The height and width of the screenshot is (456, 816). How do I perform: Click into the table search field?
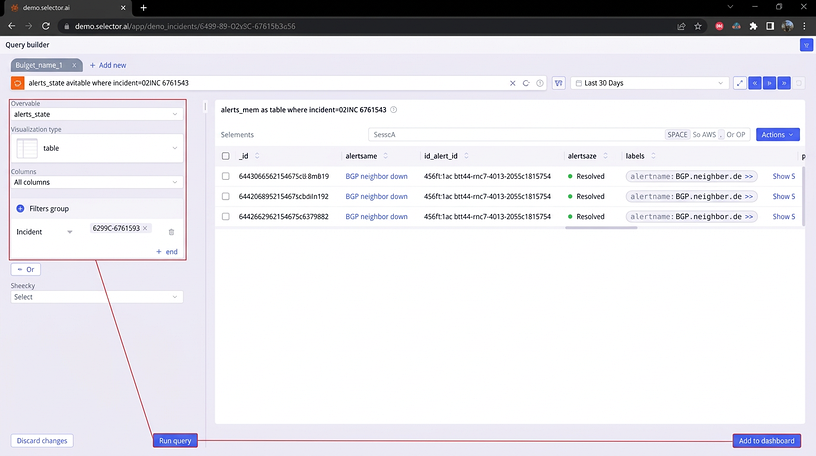(515, 134)
